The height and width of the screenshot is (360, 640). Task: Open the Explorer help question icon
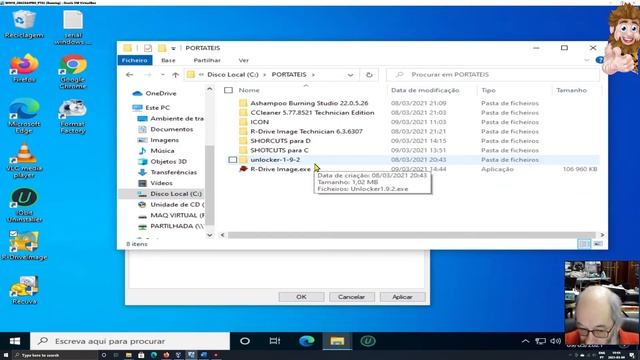(599, 60)
